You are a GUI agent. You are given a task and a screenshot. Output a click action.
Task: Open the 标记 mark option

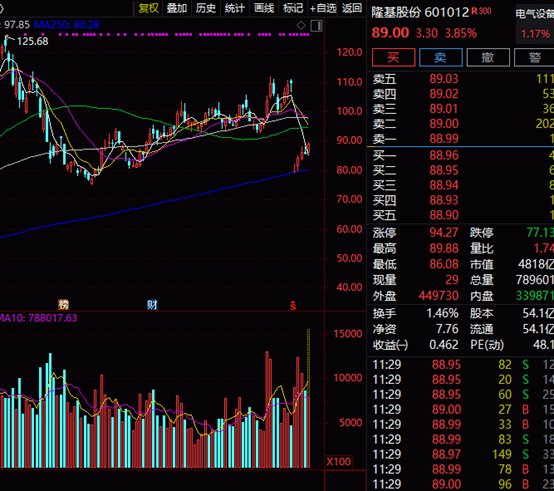point(293,8)
